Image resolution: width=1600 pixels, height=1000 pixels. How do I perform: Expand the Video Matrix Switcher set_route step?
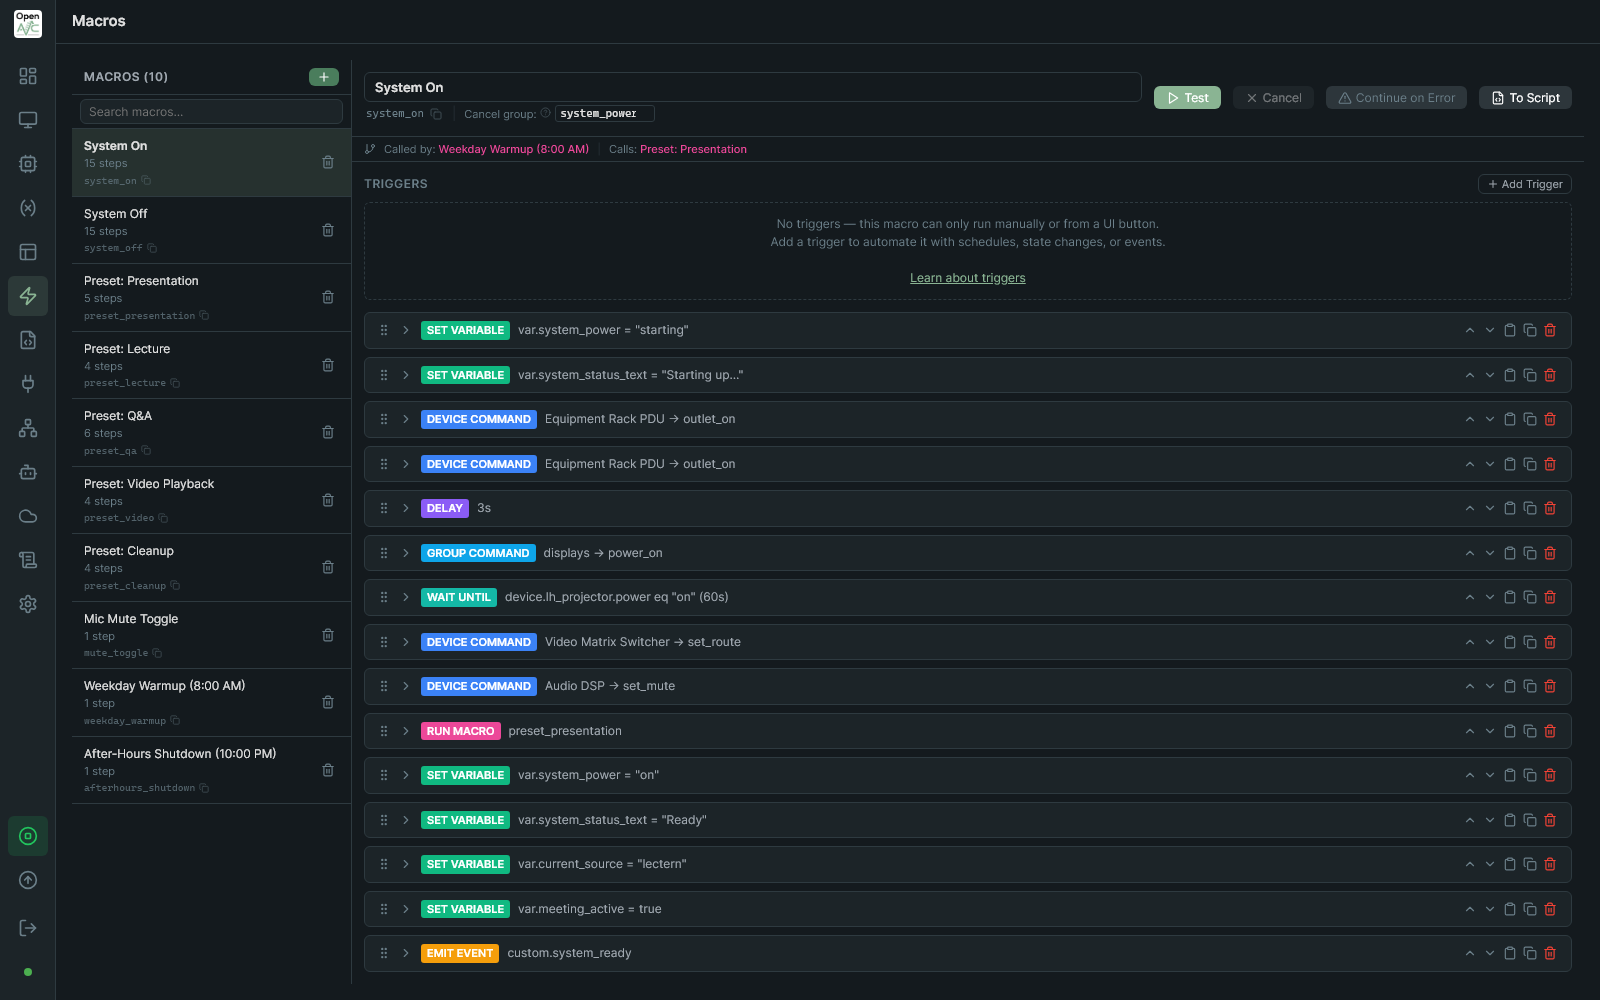406,642
